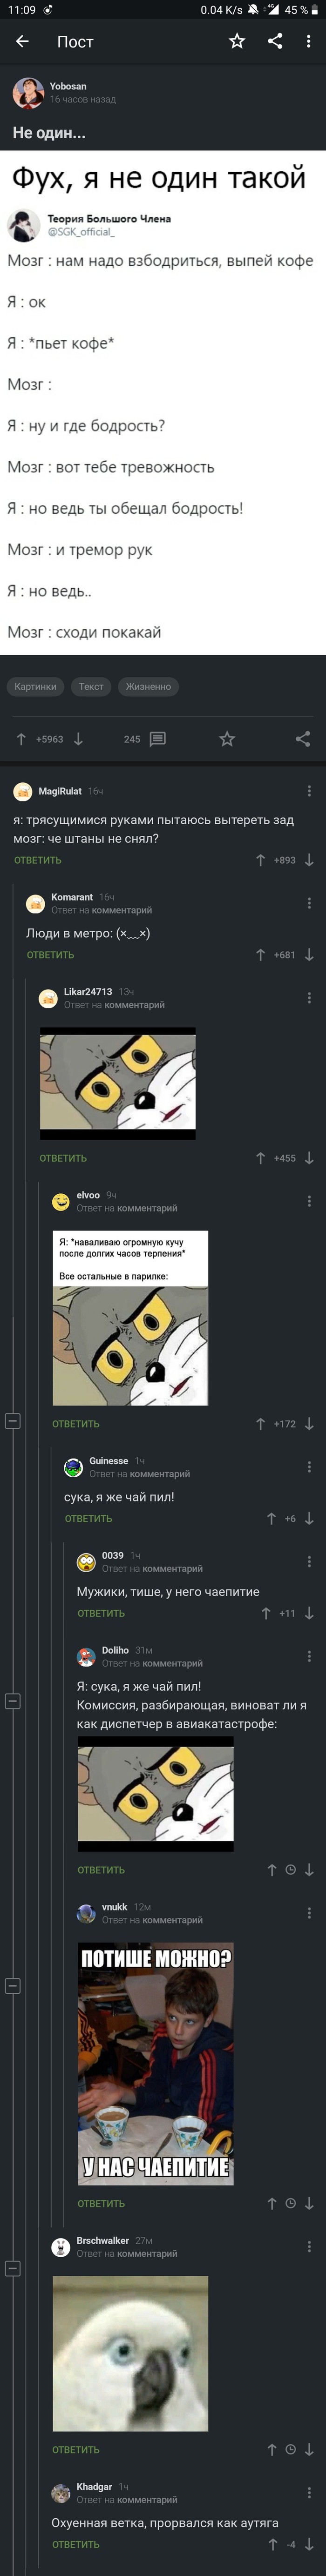Viewport: 326px width, 2576px height.
Task: Upvote the post showing +5963
Action: point(21,739)
